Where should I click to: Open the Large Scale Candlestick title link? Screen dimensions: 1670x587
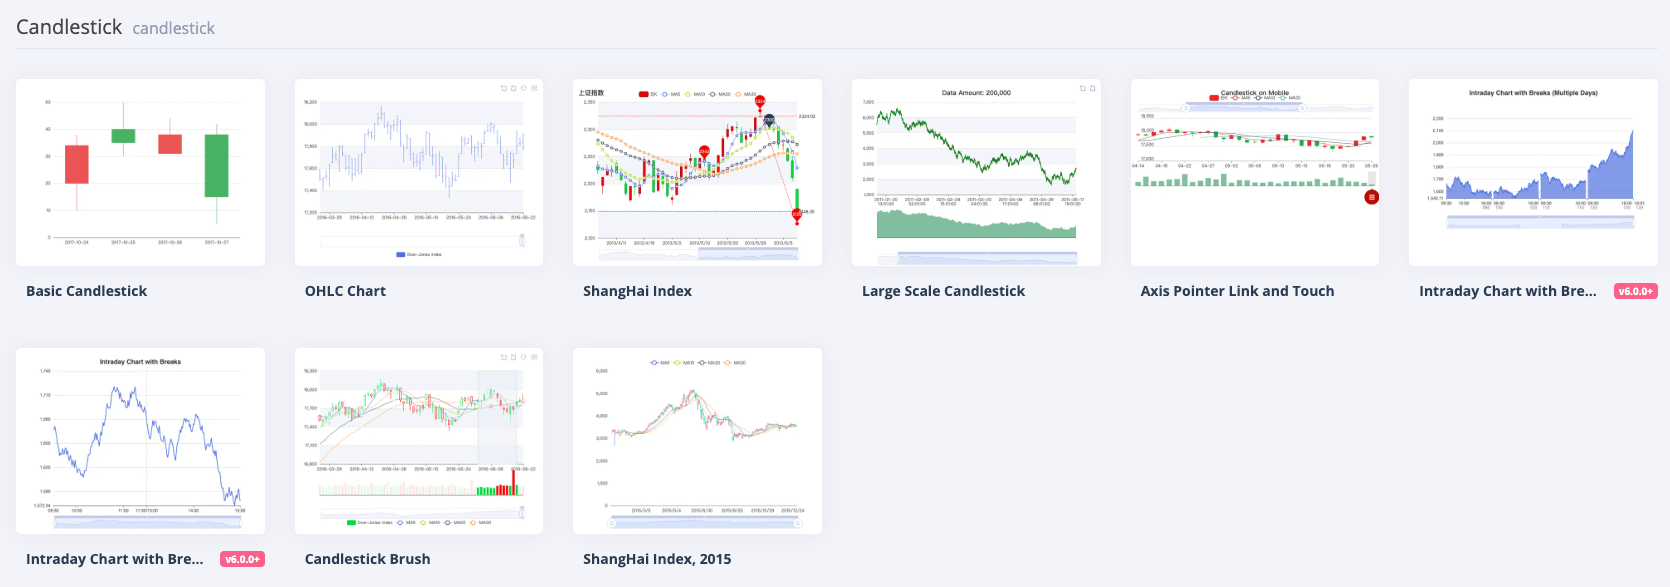(943, 291)
